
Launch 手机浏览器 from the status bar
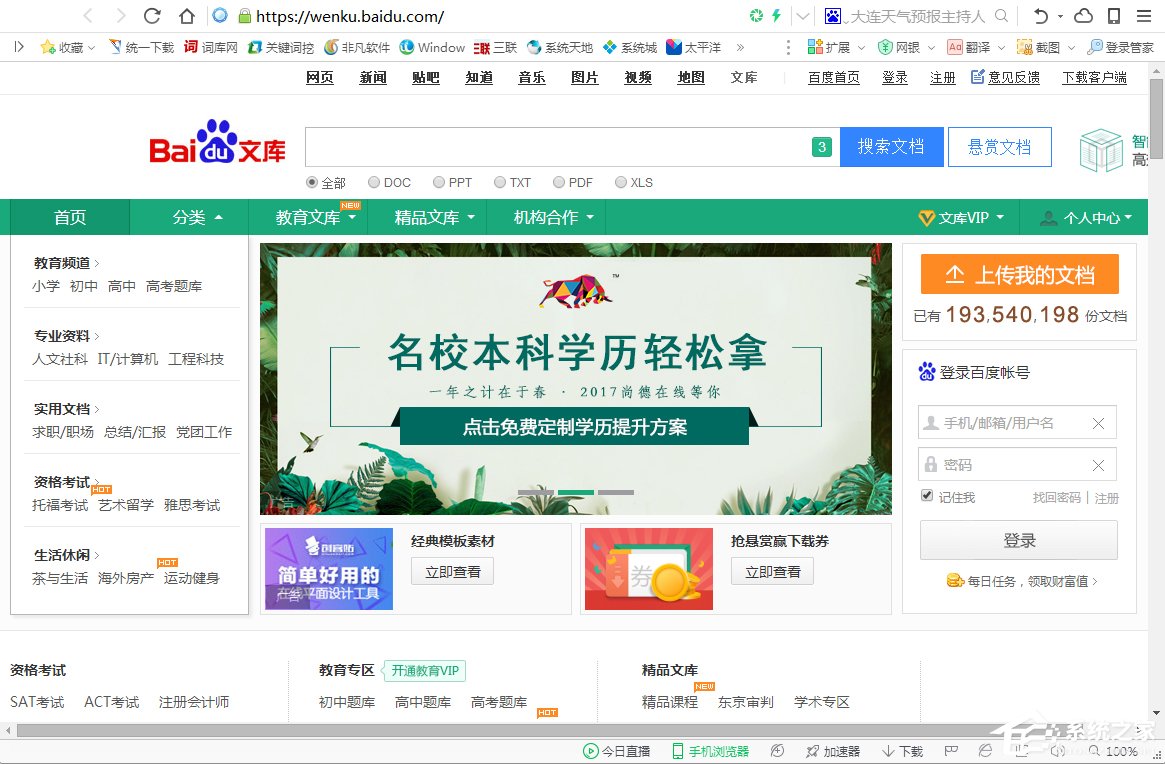click(x=711, y=750)
